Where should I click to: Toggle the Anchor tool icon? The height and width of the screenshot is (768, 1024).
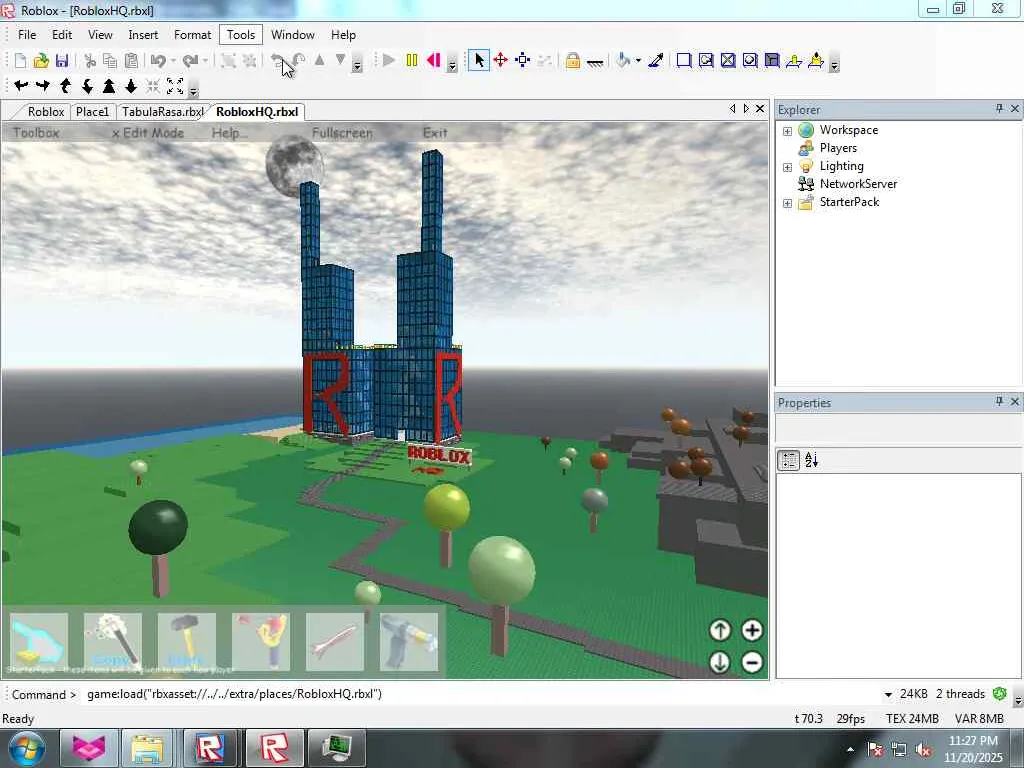point(595,62)
